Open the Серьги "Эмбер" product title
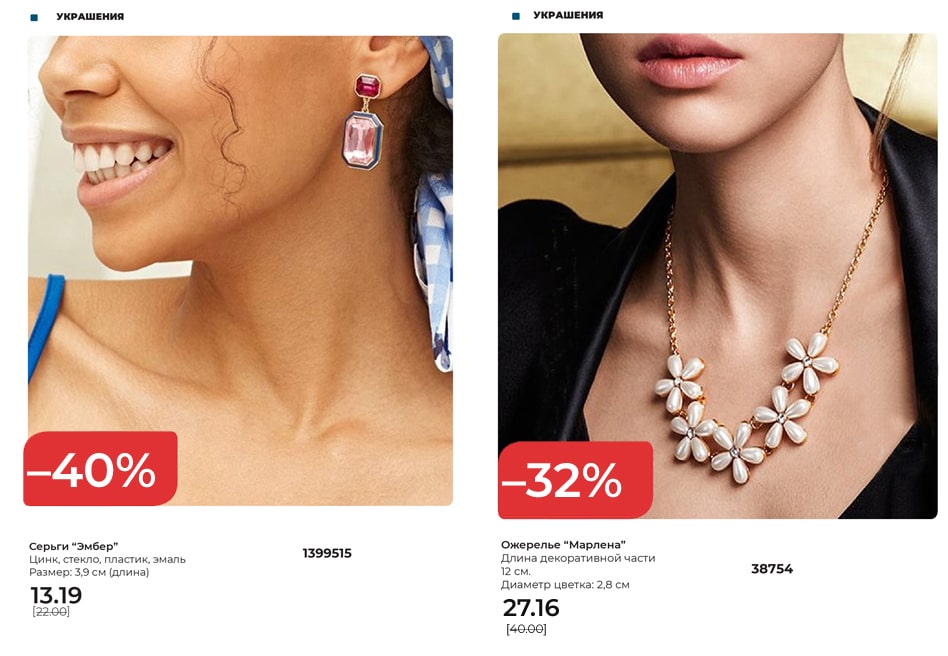 [x=74, y=547]
